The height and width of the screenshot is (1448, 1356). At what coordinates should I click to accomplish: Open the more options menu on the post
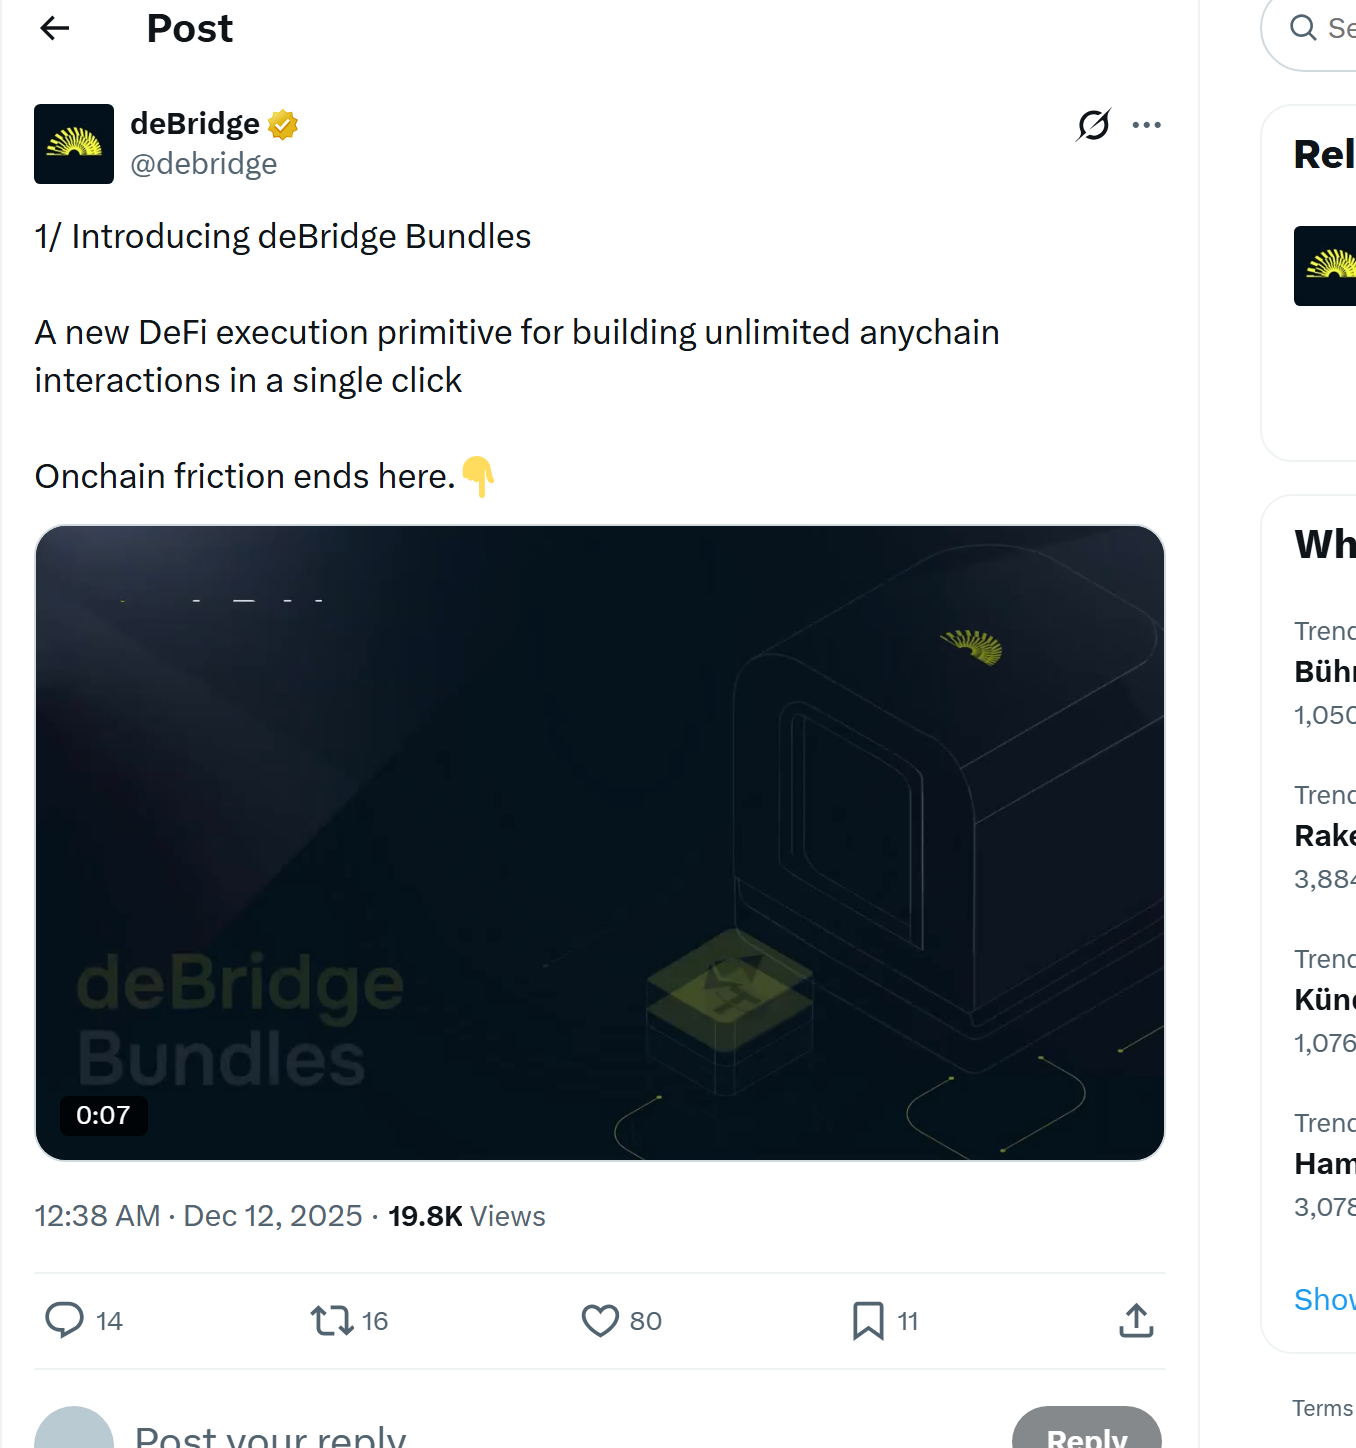point(1147,124)
